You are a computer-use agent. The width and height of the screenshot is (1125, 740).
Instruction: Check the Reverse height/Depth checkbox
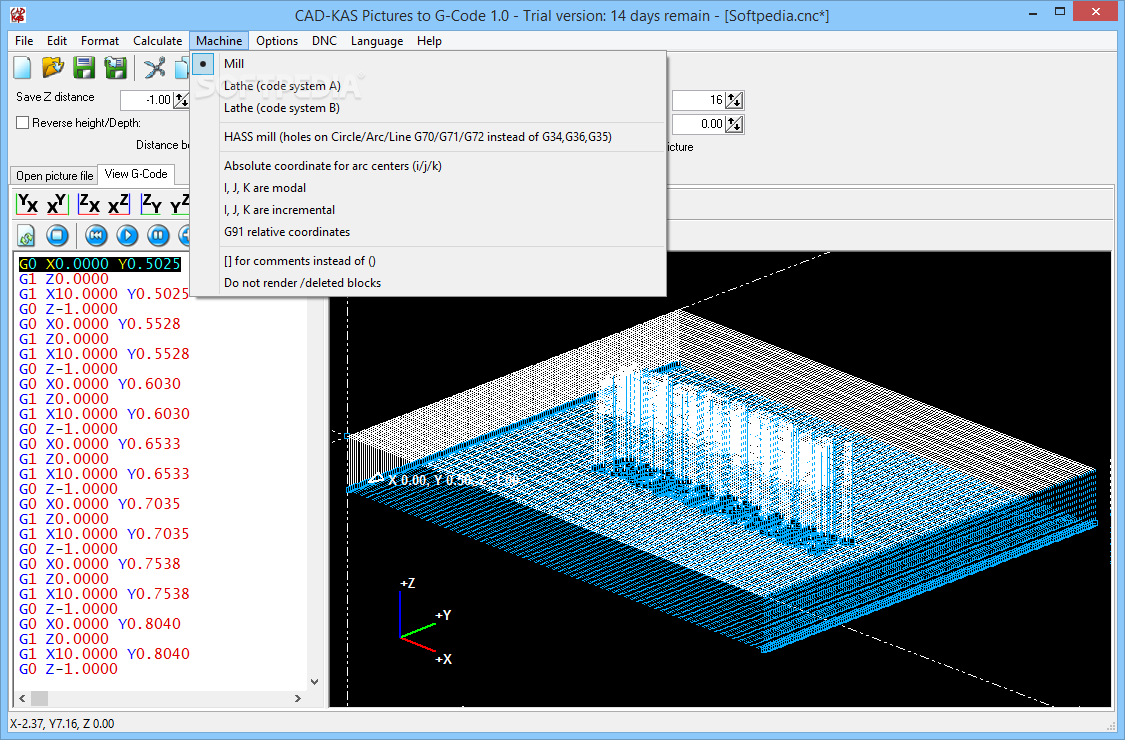(23, 123)
